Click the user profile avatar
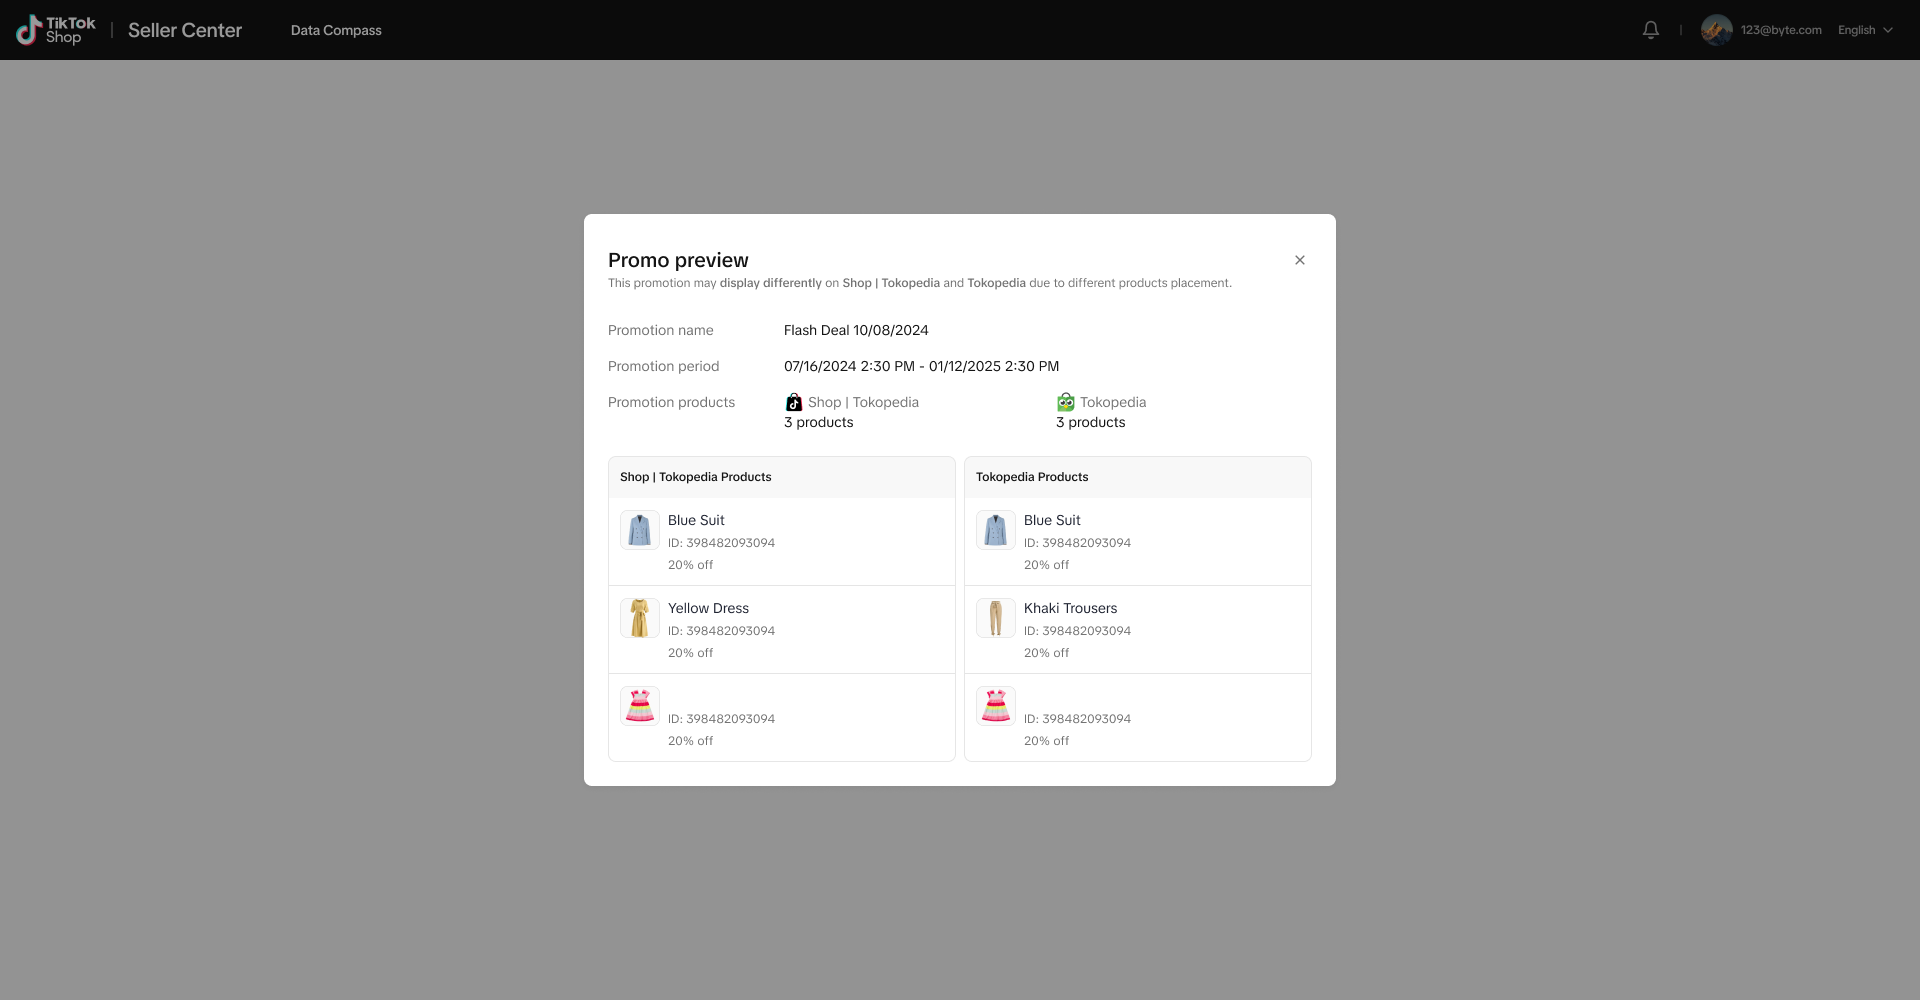1920x1000 pixels. tap(1716, 30)
